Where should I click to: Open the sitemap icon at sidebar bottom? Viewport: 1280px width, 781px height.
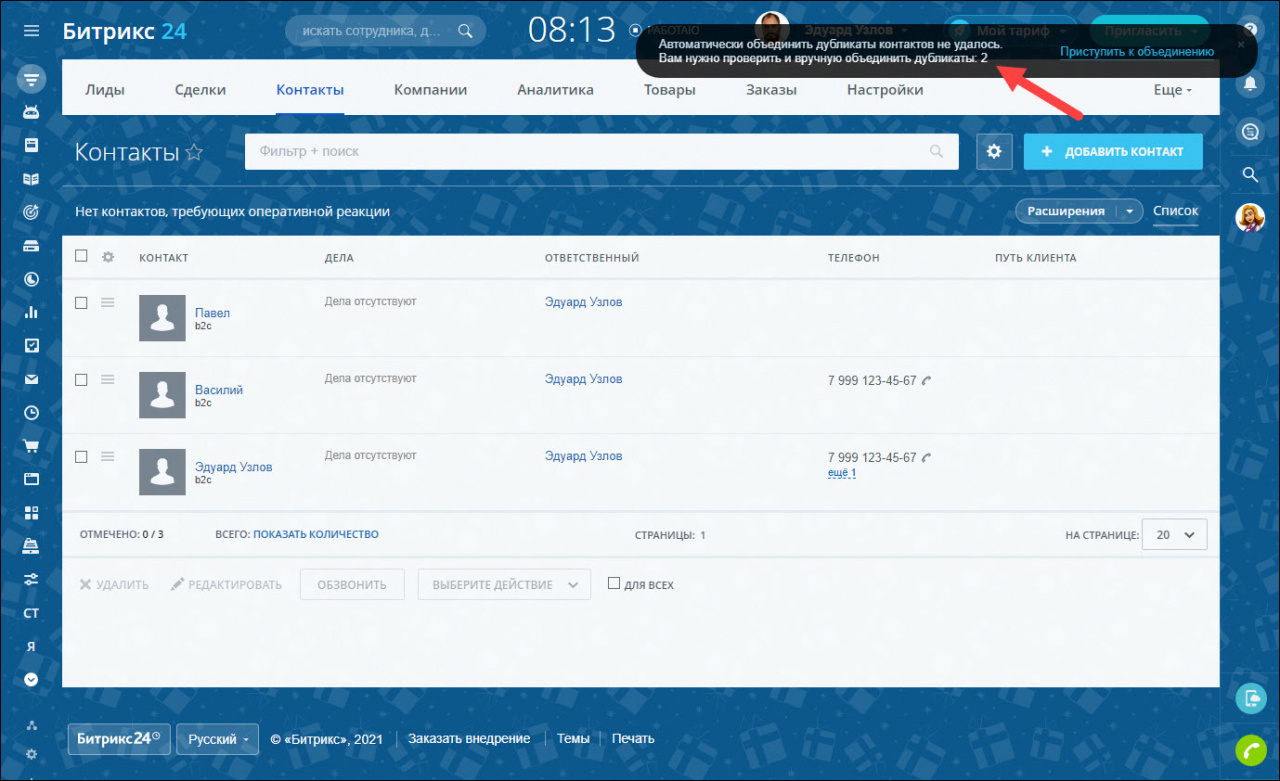click(31, 725)
